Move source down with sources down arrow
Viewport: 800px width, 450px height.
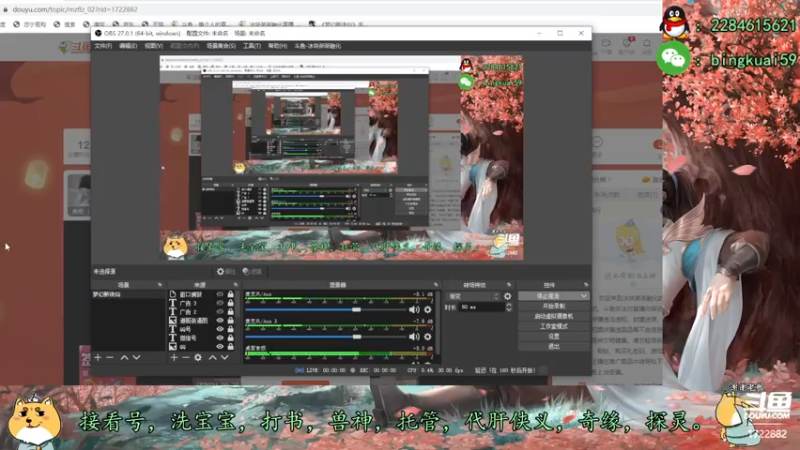click(224, 358)
